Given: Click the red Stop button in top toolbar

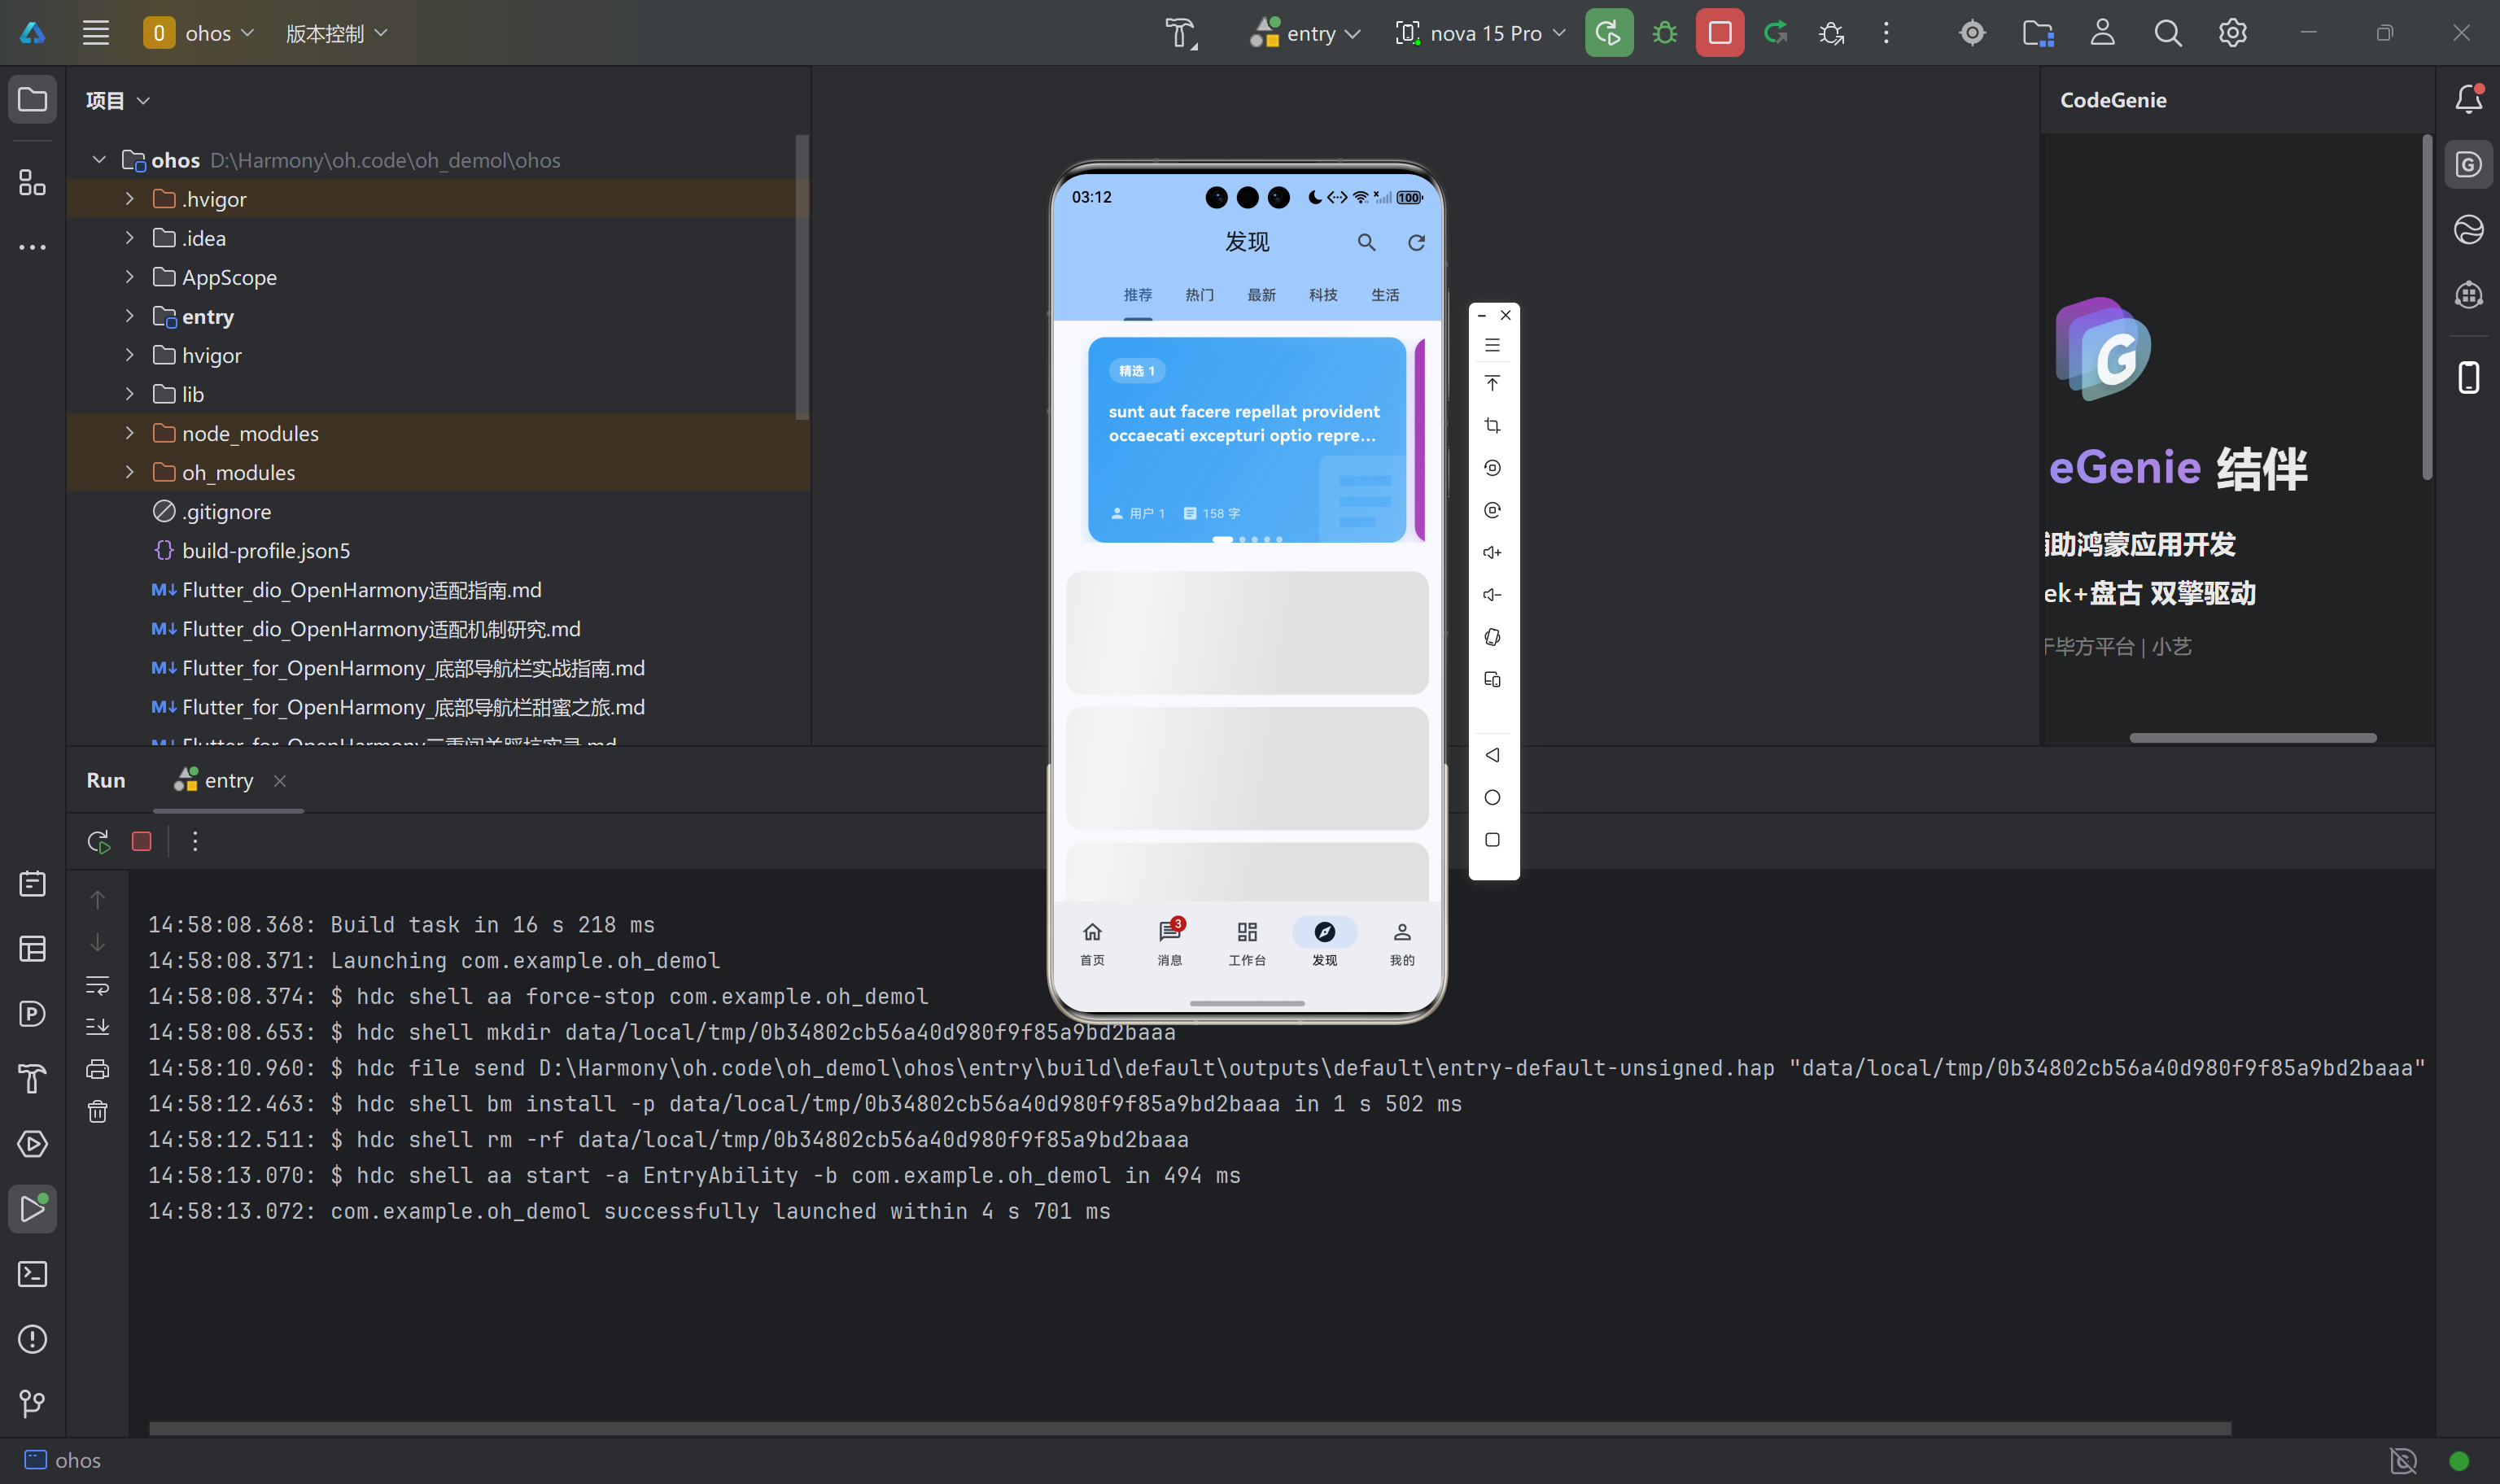Looking at the screenshot, I should 1719,33.
